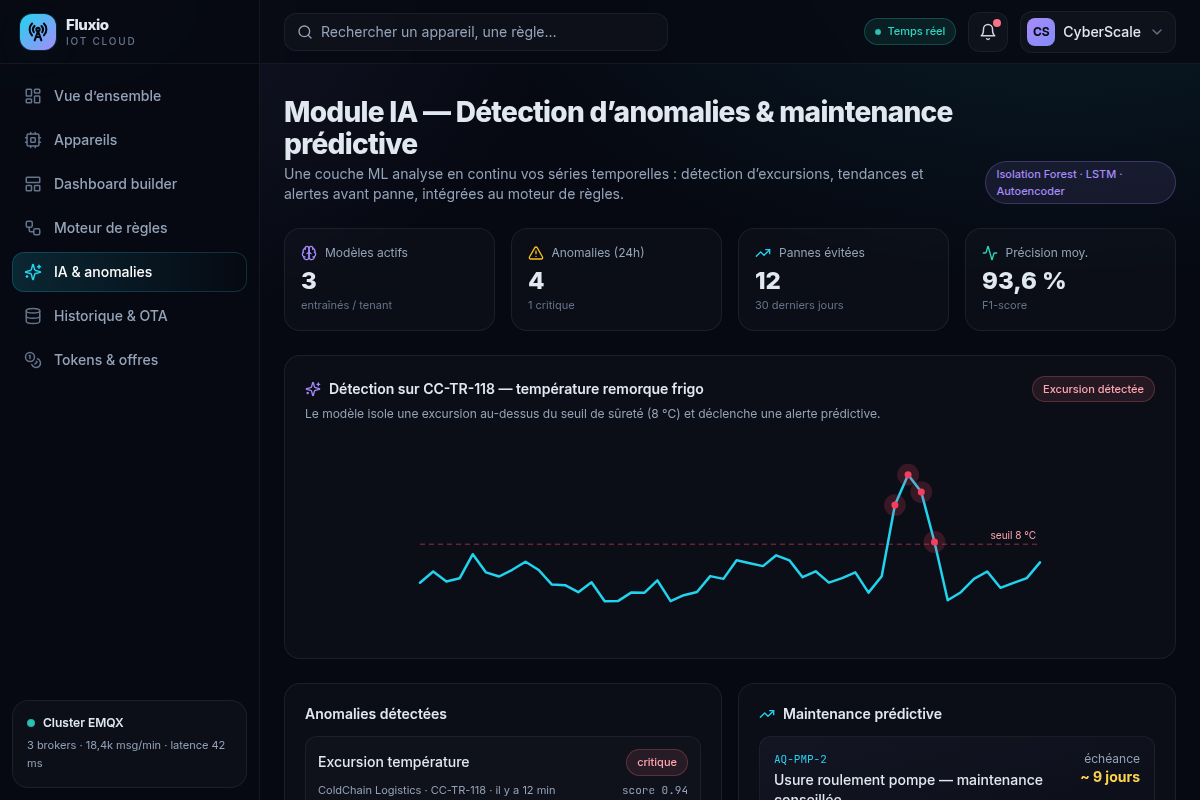Click the Excursion détectée badge
This screenshot has width=1200, height=800.
[x=1093, y=389]
